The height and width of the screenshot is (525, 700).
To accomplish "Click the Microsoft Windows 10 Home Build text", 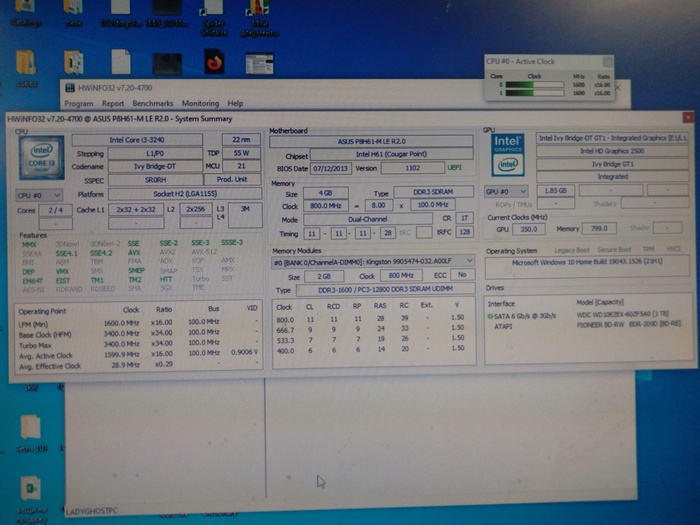I will click(588, 262).
